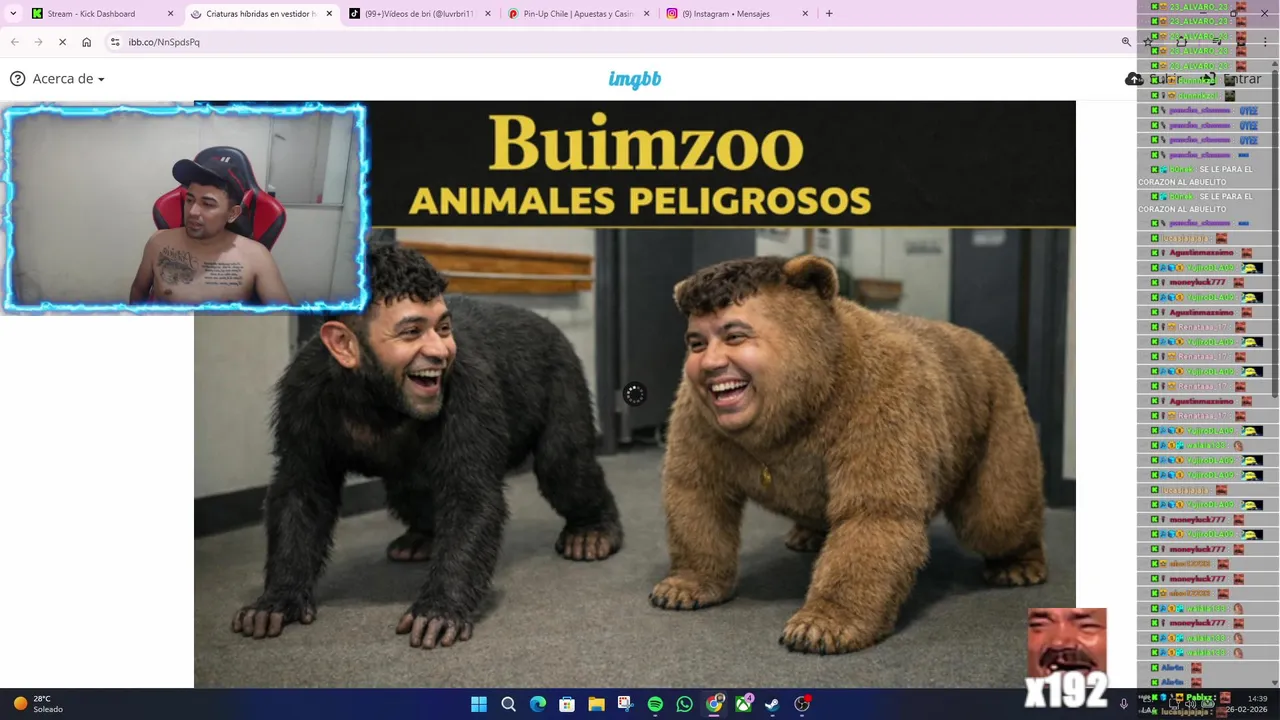Focus the ibb.co address bar
1280x720 pixels.
[620, 42]
